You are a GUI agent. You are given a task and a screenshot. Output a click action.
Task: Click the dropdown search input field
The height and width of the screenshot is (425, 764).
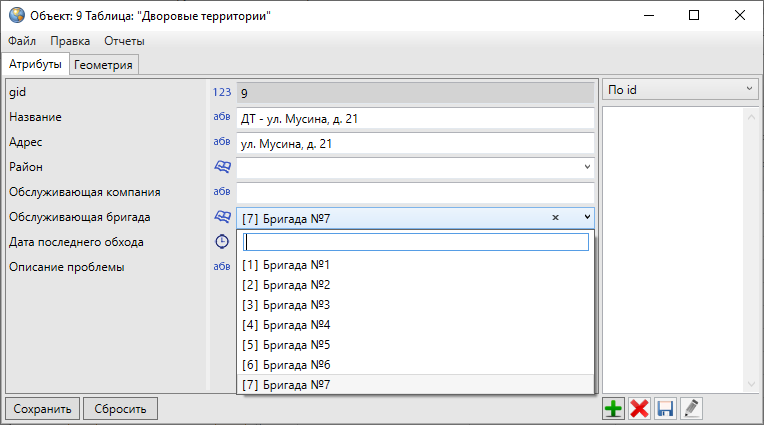[416, 242]
